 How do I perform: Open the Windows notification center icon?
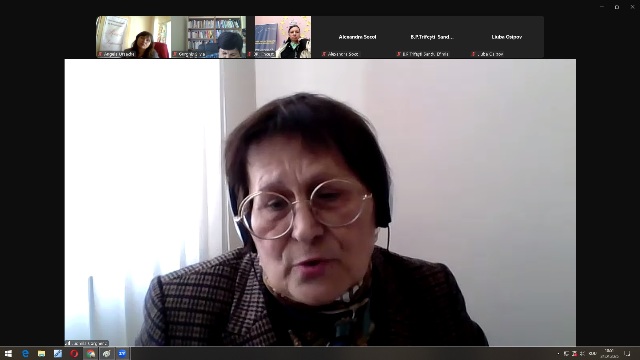click(627, 353)
